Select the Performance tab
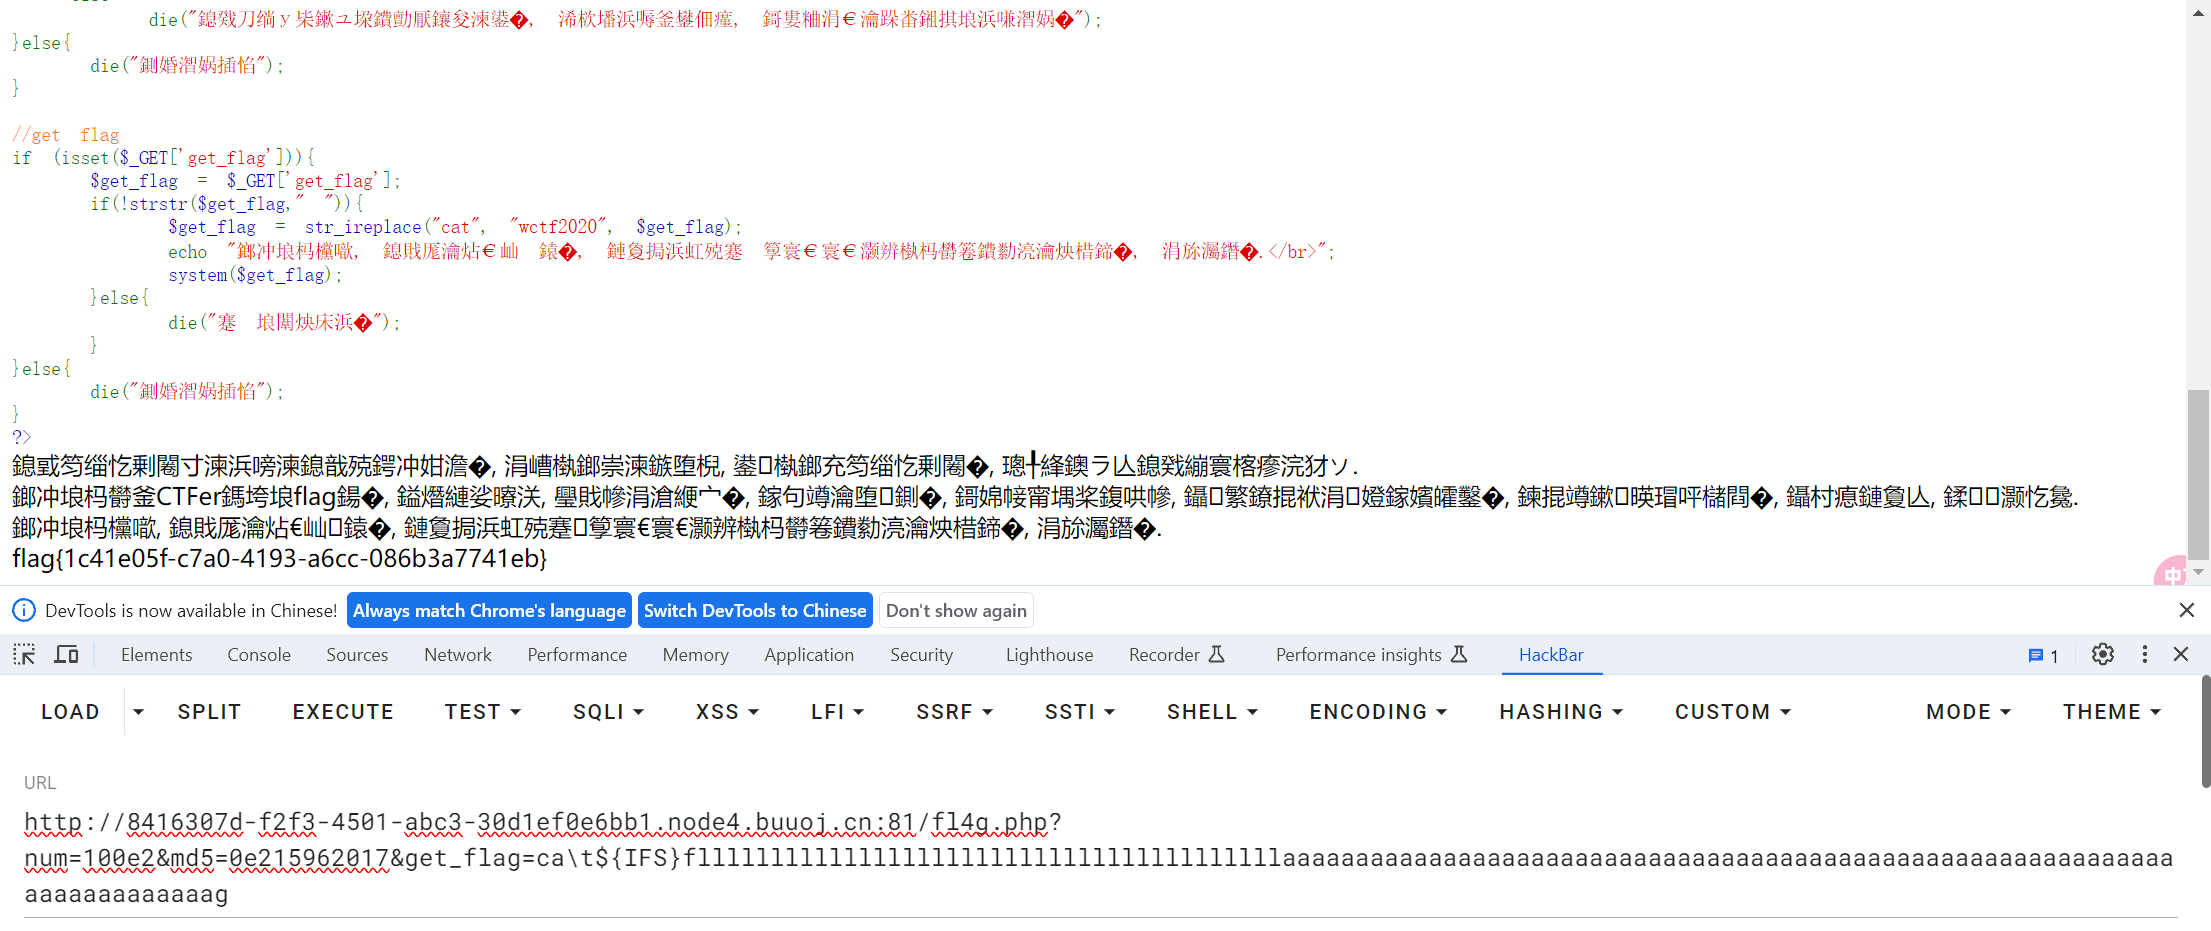Image resolution: width=2211 pixels, height=931 pixels. [577, 655]
